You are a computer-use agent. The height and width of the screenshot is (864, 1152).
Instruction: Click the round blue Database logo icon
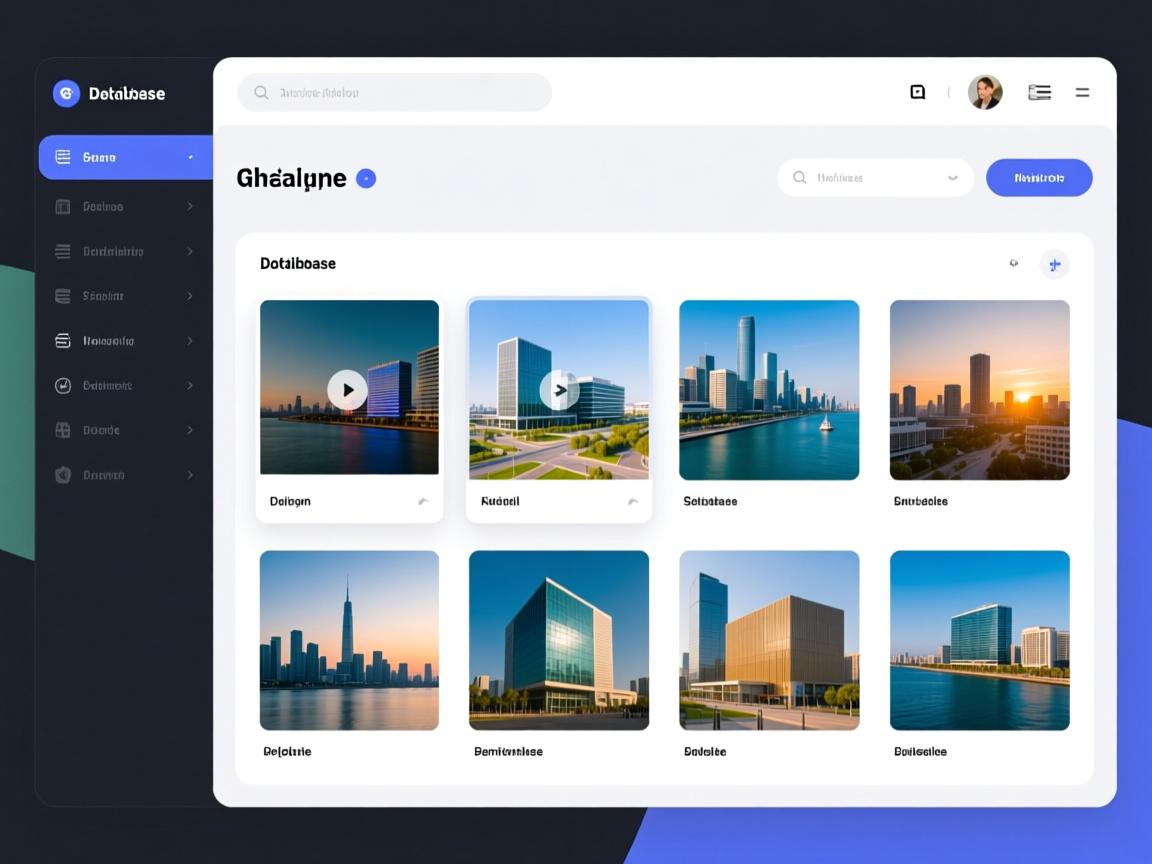click(66, 93)
